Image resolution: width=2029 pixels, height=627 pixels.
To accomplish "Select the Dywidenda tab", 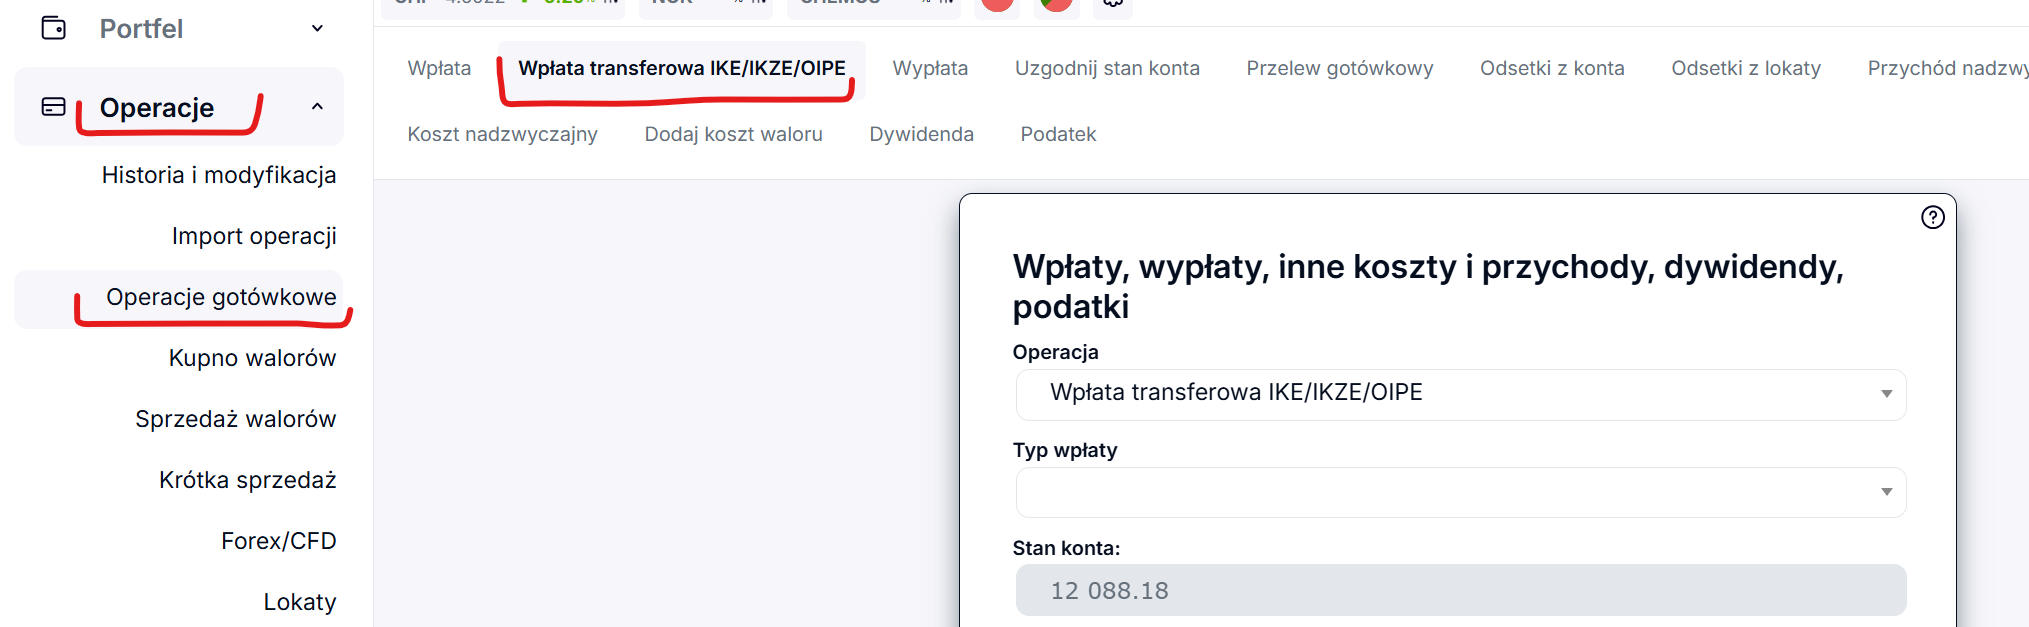I will [x=921, y=134].
